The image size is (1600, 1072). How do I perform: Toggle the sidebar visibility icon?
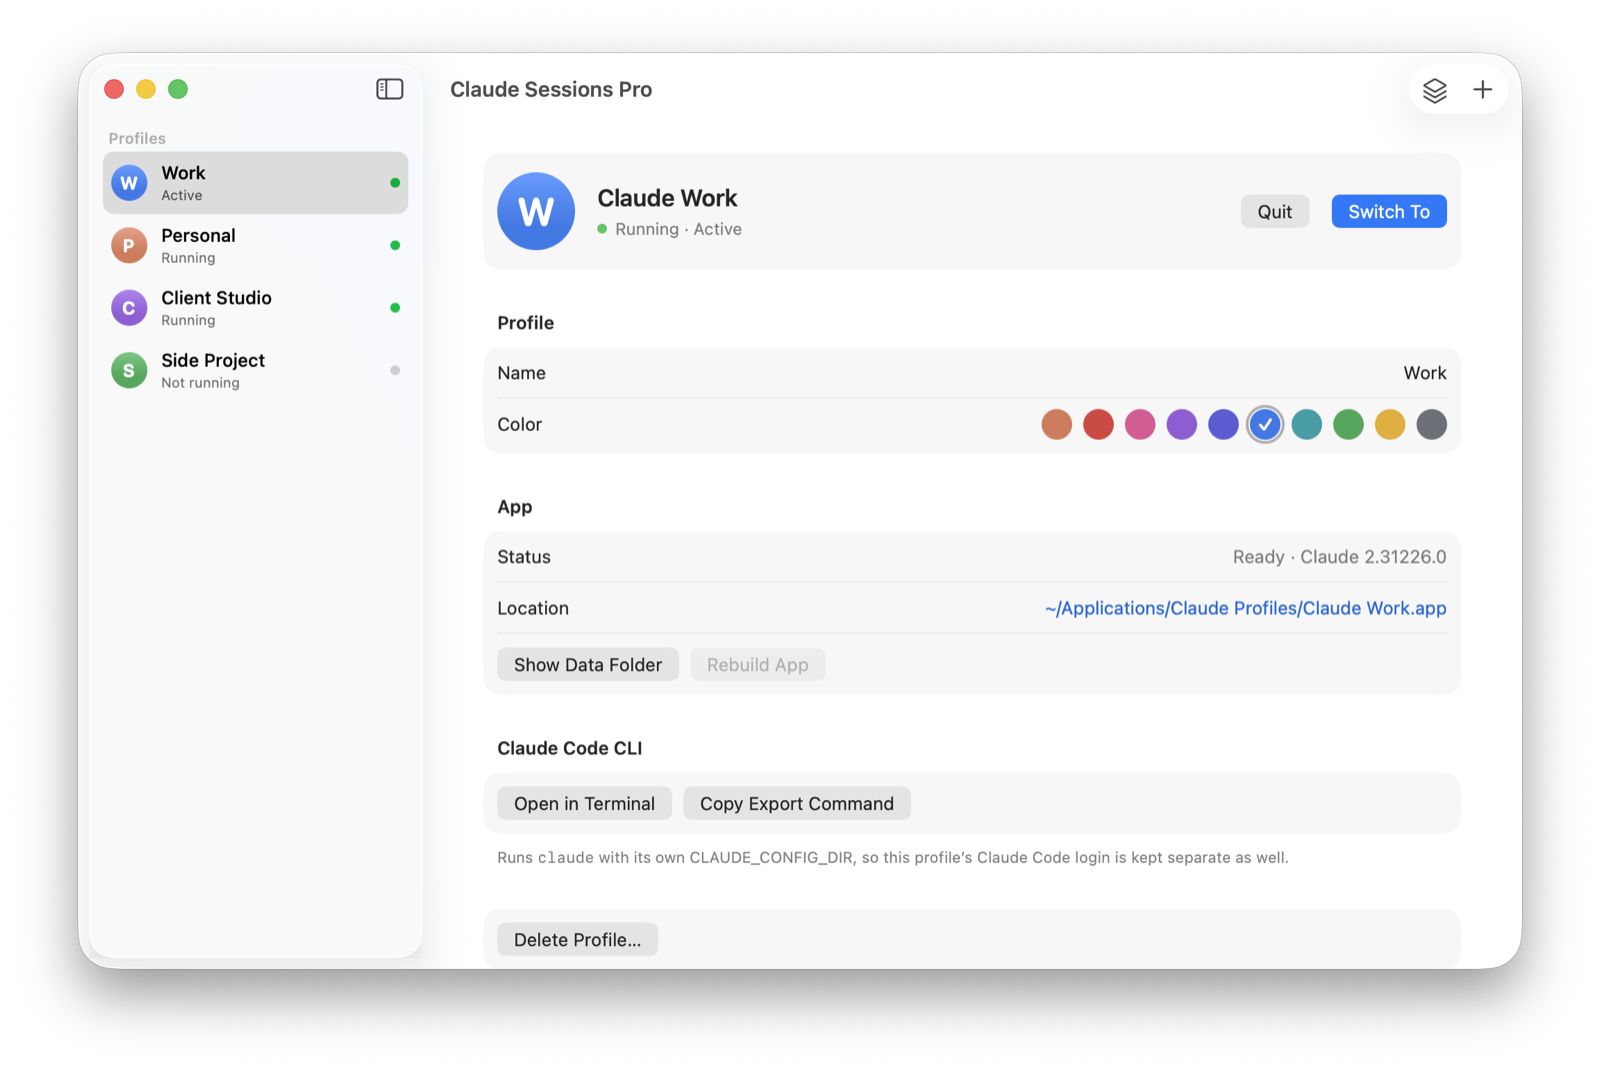coord(389,89)
